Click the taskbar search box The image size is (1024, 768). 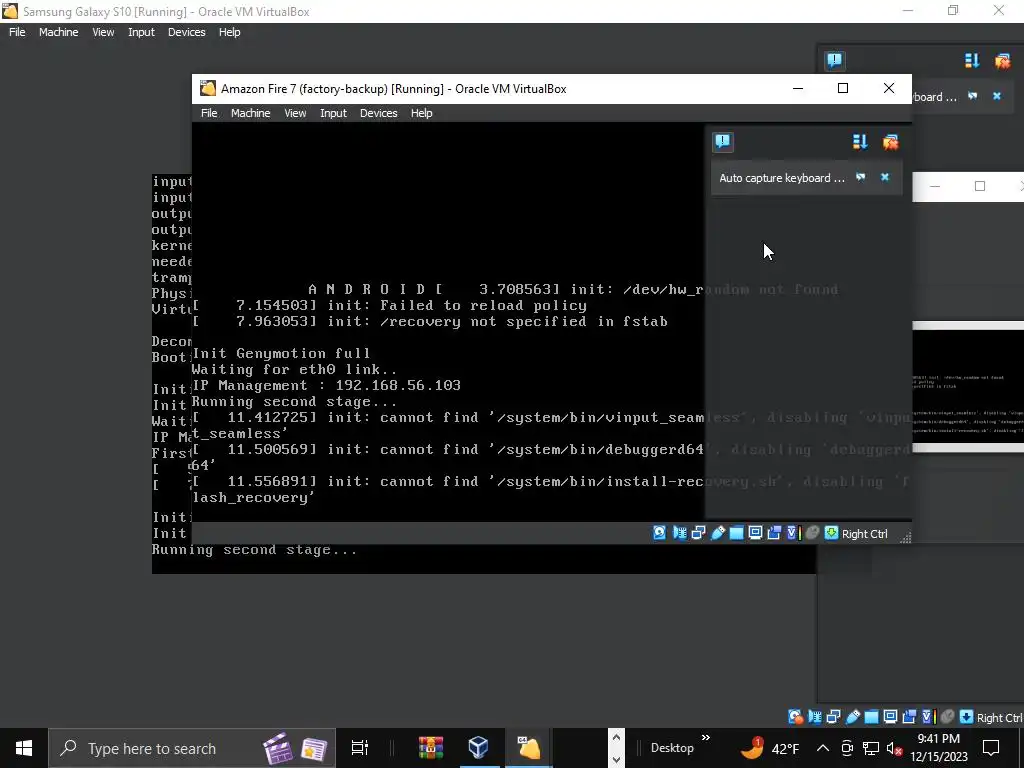pyautogui.click(x=192, y=748)
